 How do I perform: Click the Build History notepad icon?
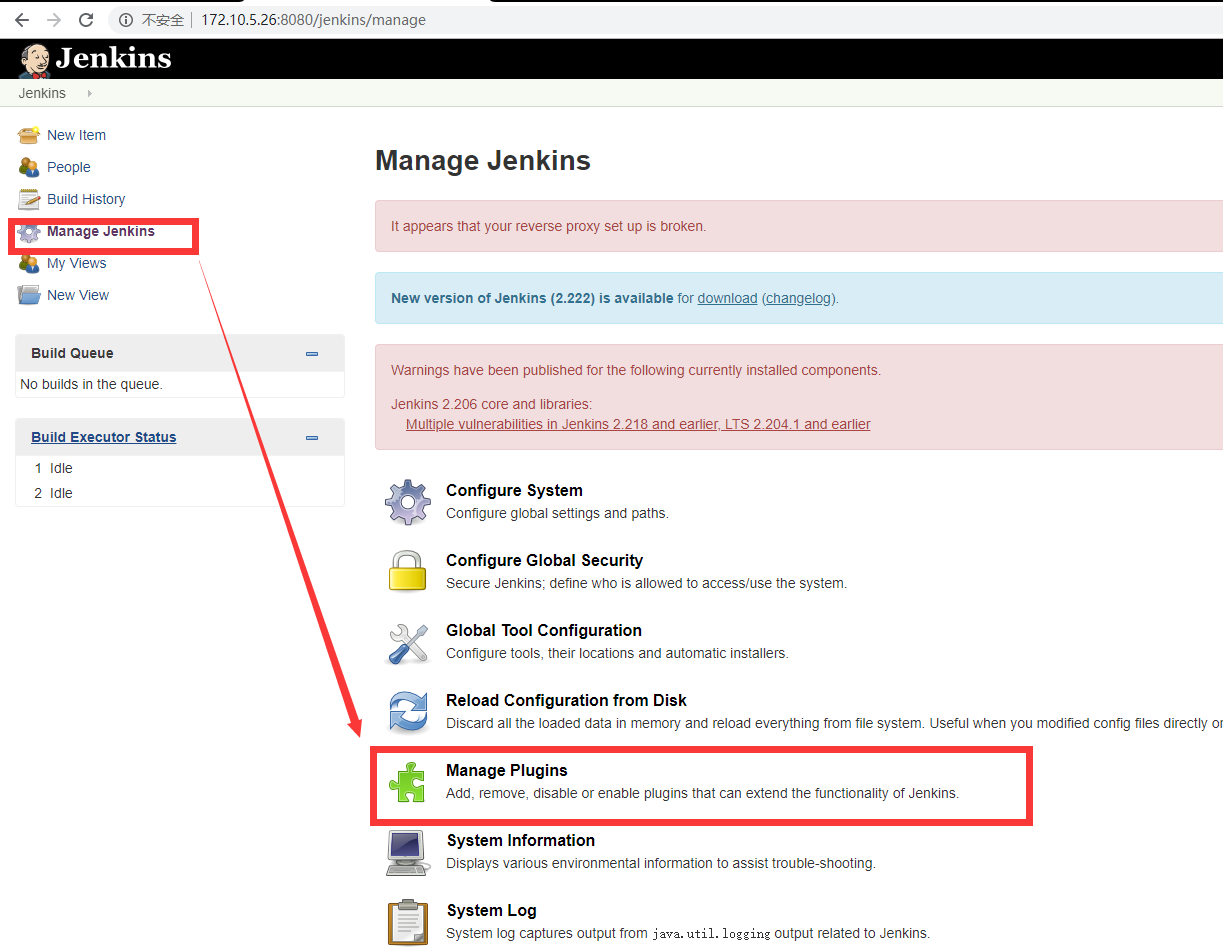[x=29, y=199]
